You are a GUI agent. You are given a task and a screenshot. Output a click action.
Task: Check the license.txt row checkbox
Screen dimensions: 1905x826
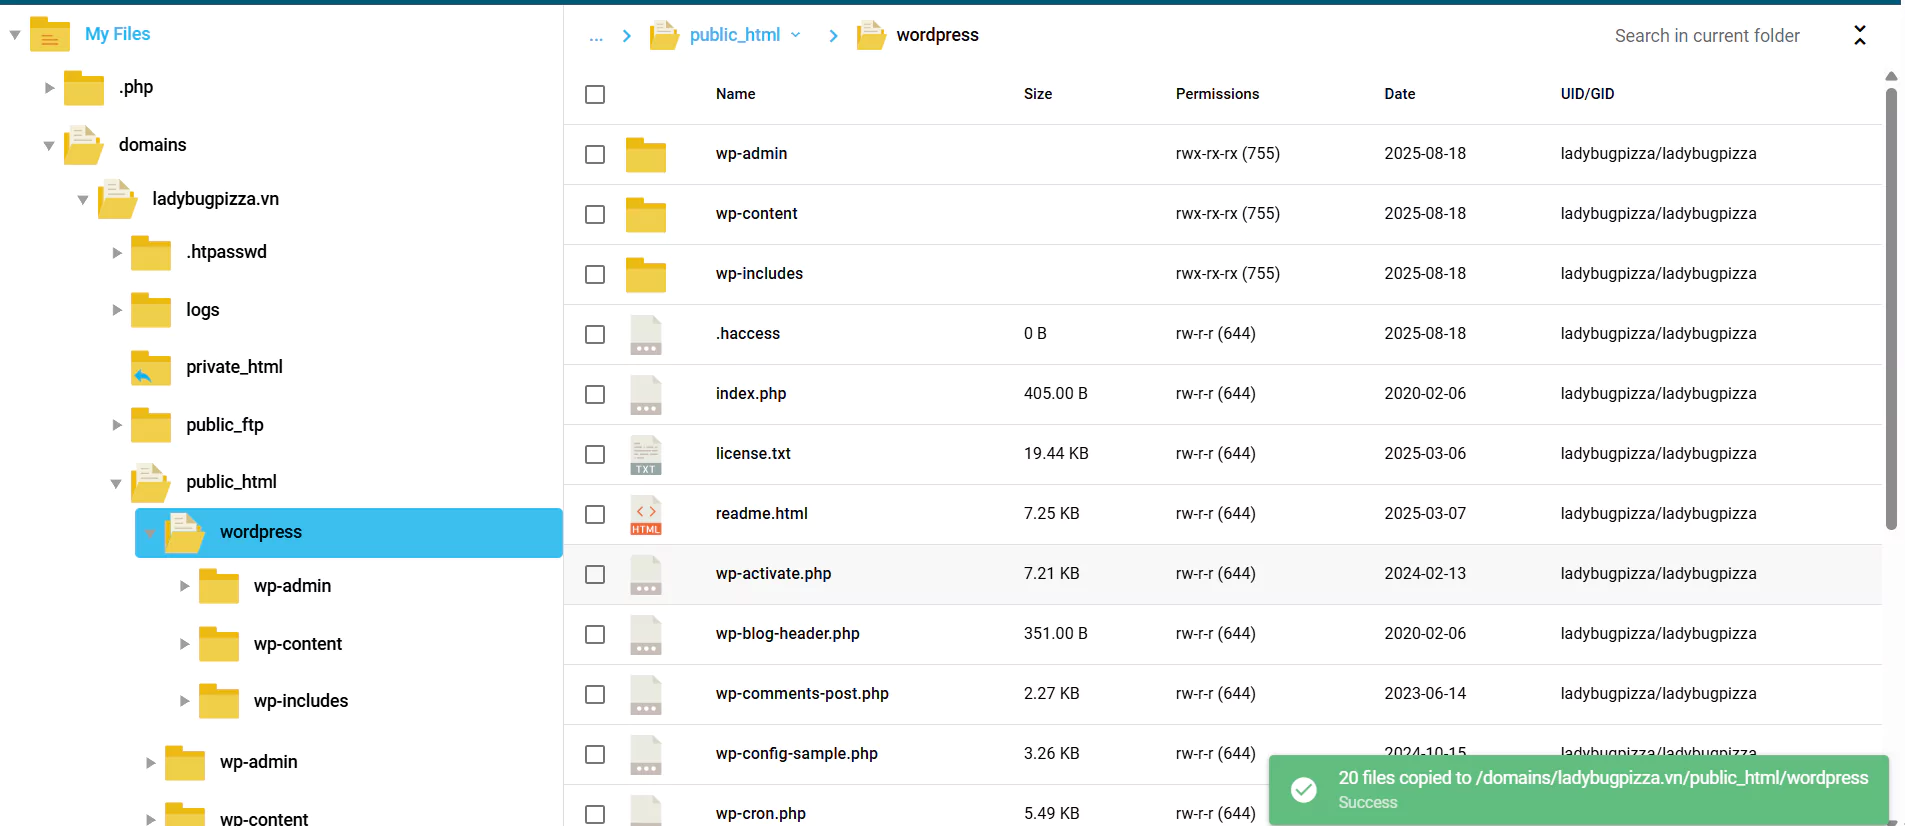click(595, 454)
